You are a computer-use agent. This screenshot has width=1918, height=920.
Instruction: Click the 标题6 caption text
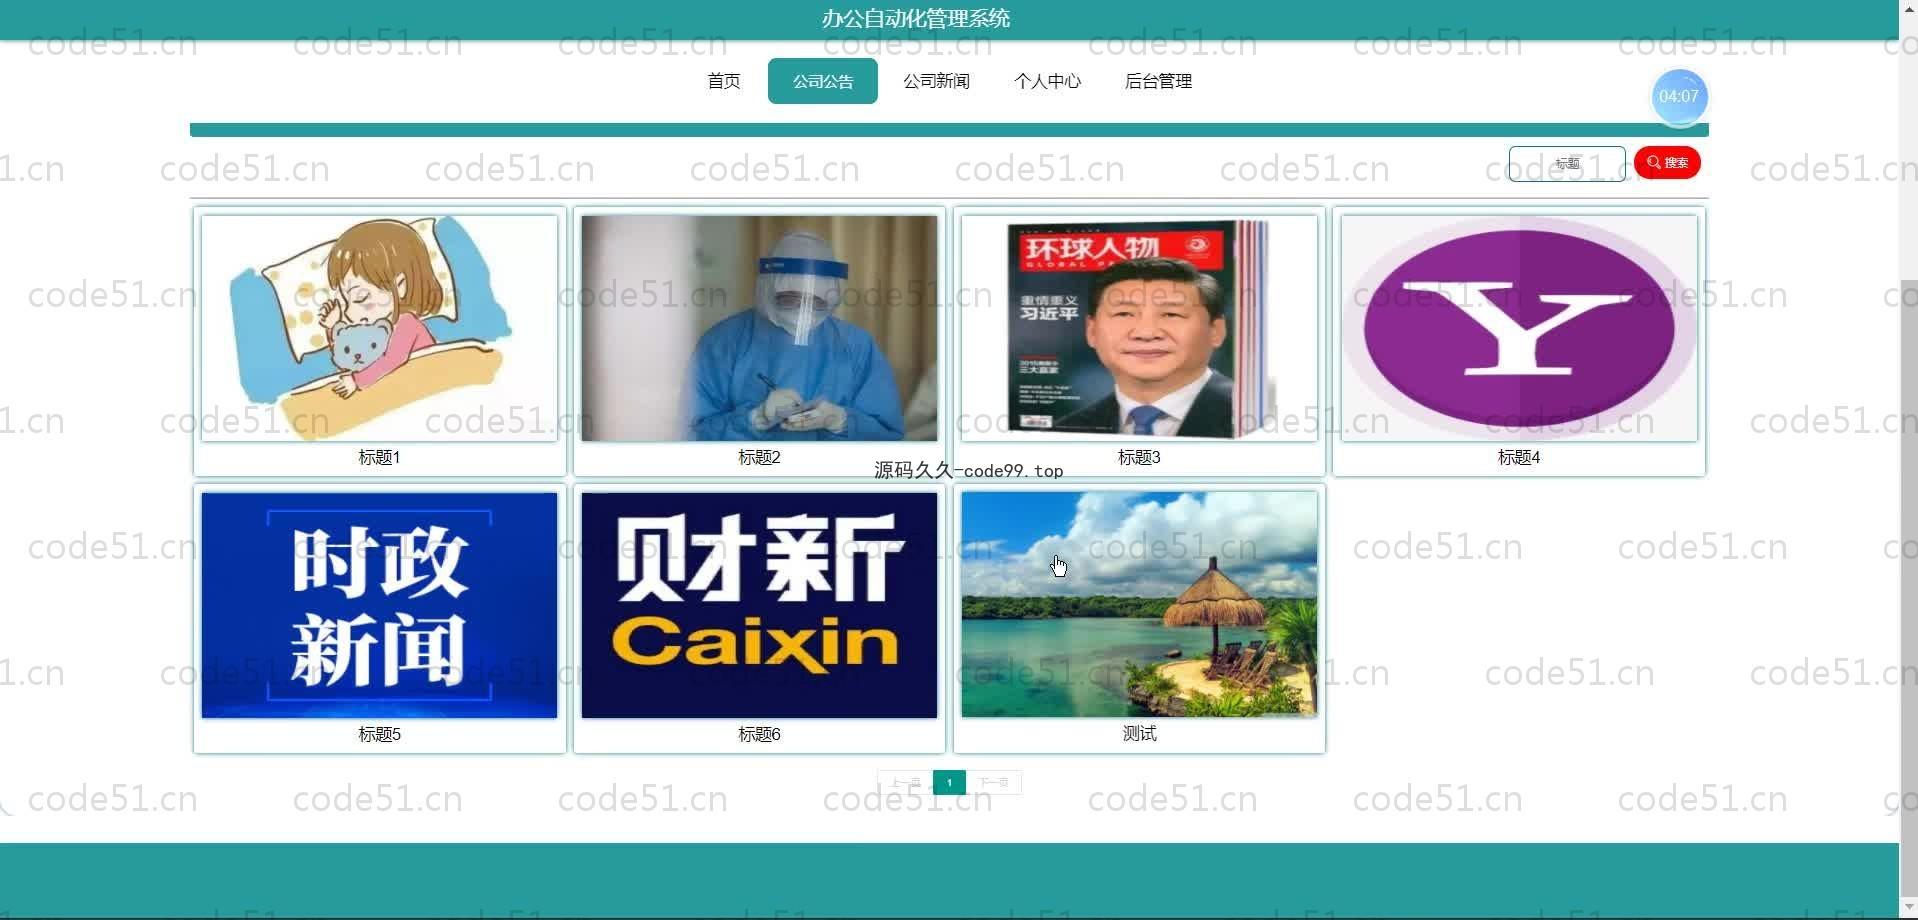[759, 734]
